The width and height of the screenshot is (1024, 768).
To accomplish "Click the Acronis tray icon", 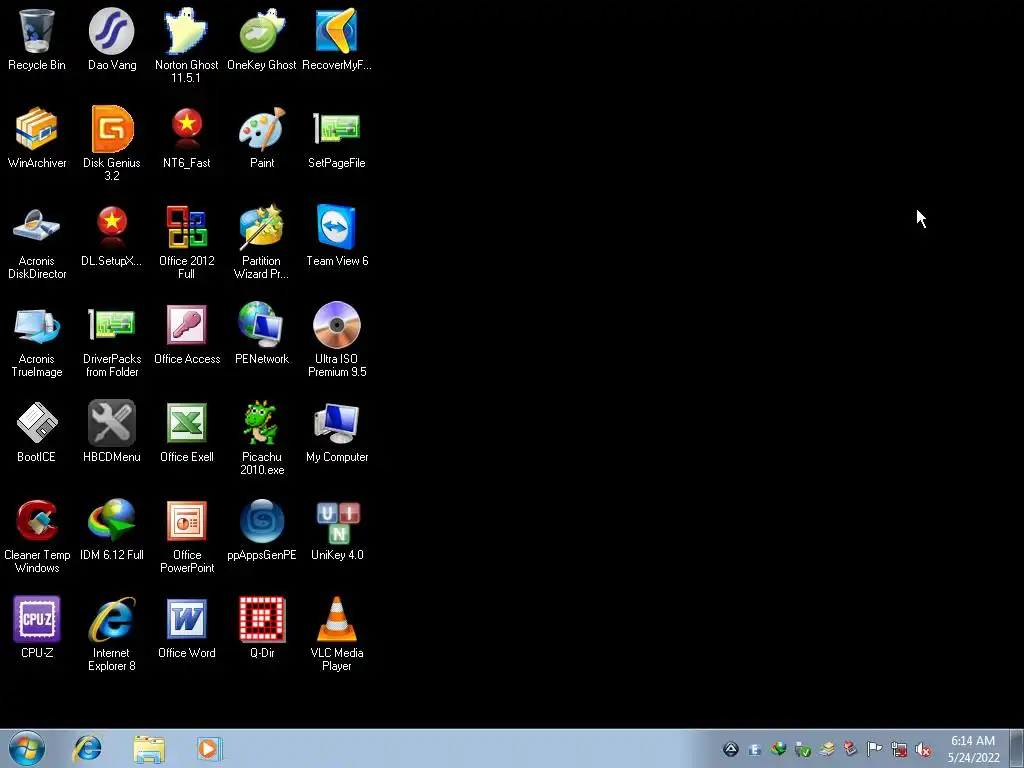I will [x=731, y=749].
